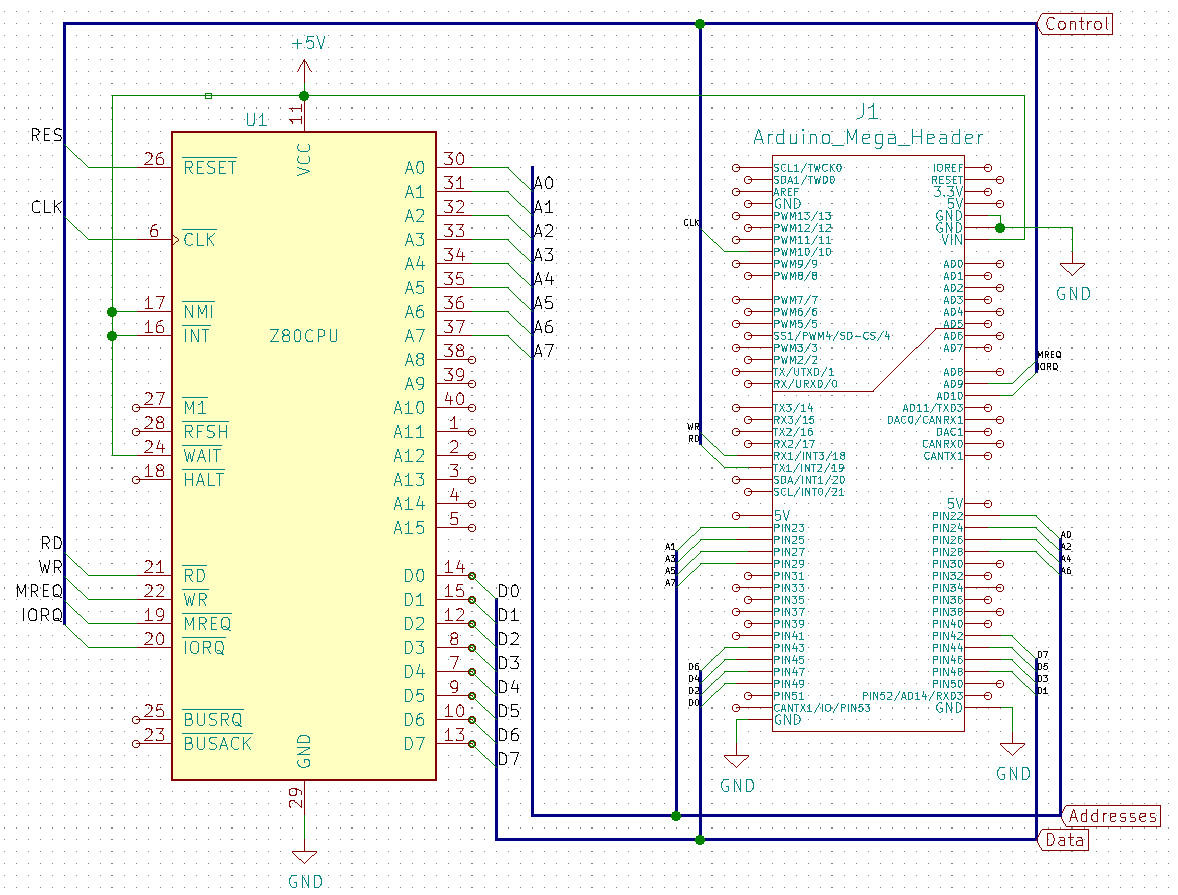Click the VIN pin label
Image resolution: width=1178 pixels, height=895 pixels.
tap(952, 240)
